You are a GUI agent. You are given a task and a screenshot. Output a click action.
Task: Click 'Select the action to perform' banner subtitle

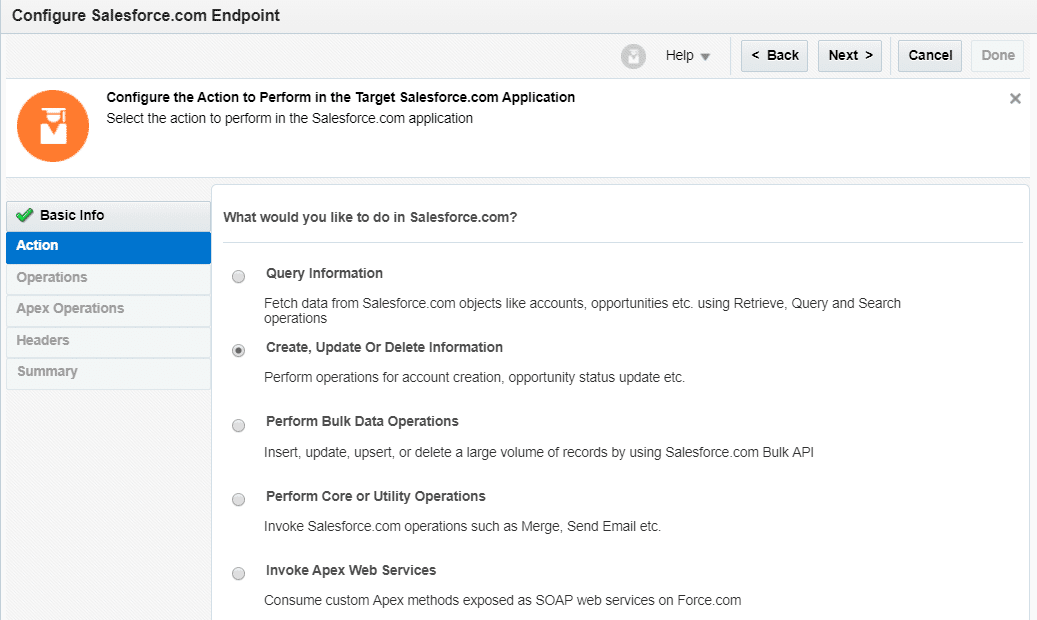pos(290,118)
